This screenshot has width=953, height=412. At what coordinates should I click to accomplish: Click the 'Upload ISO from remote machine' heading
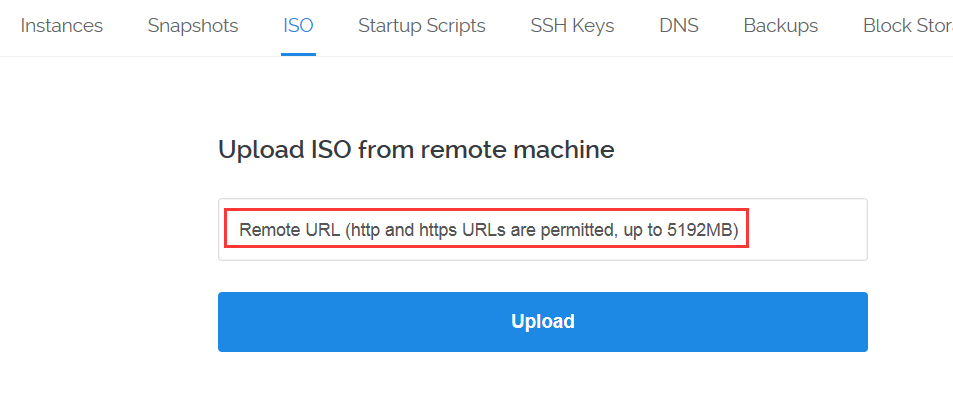point(416,149)
